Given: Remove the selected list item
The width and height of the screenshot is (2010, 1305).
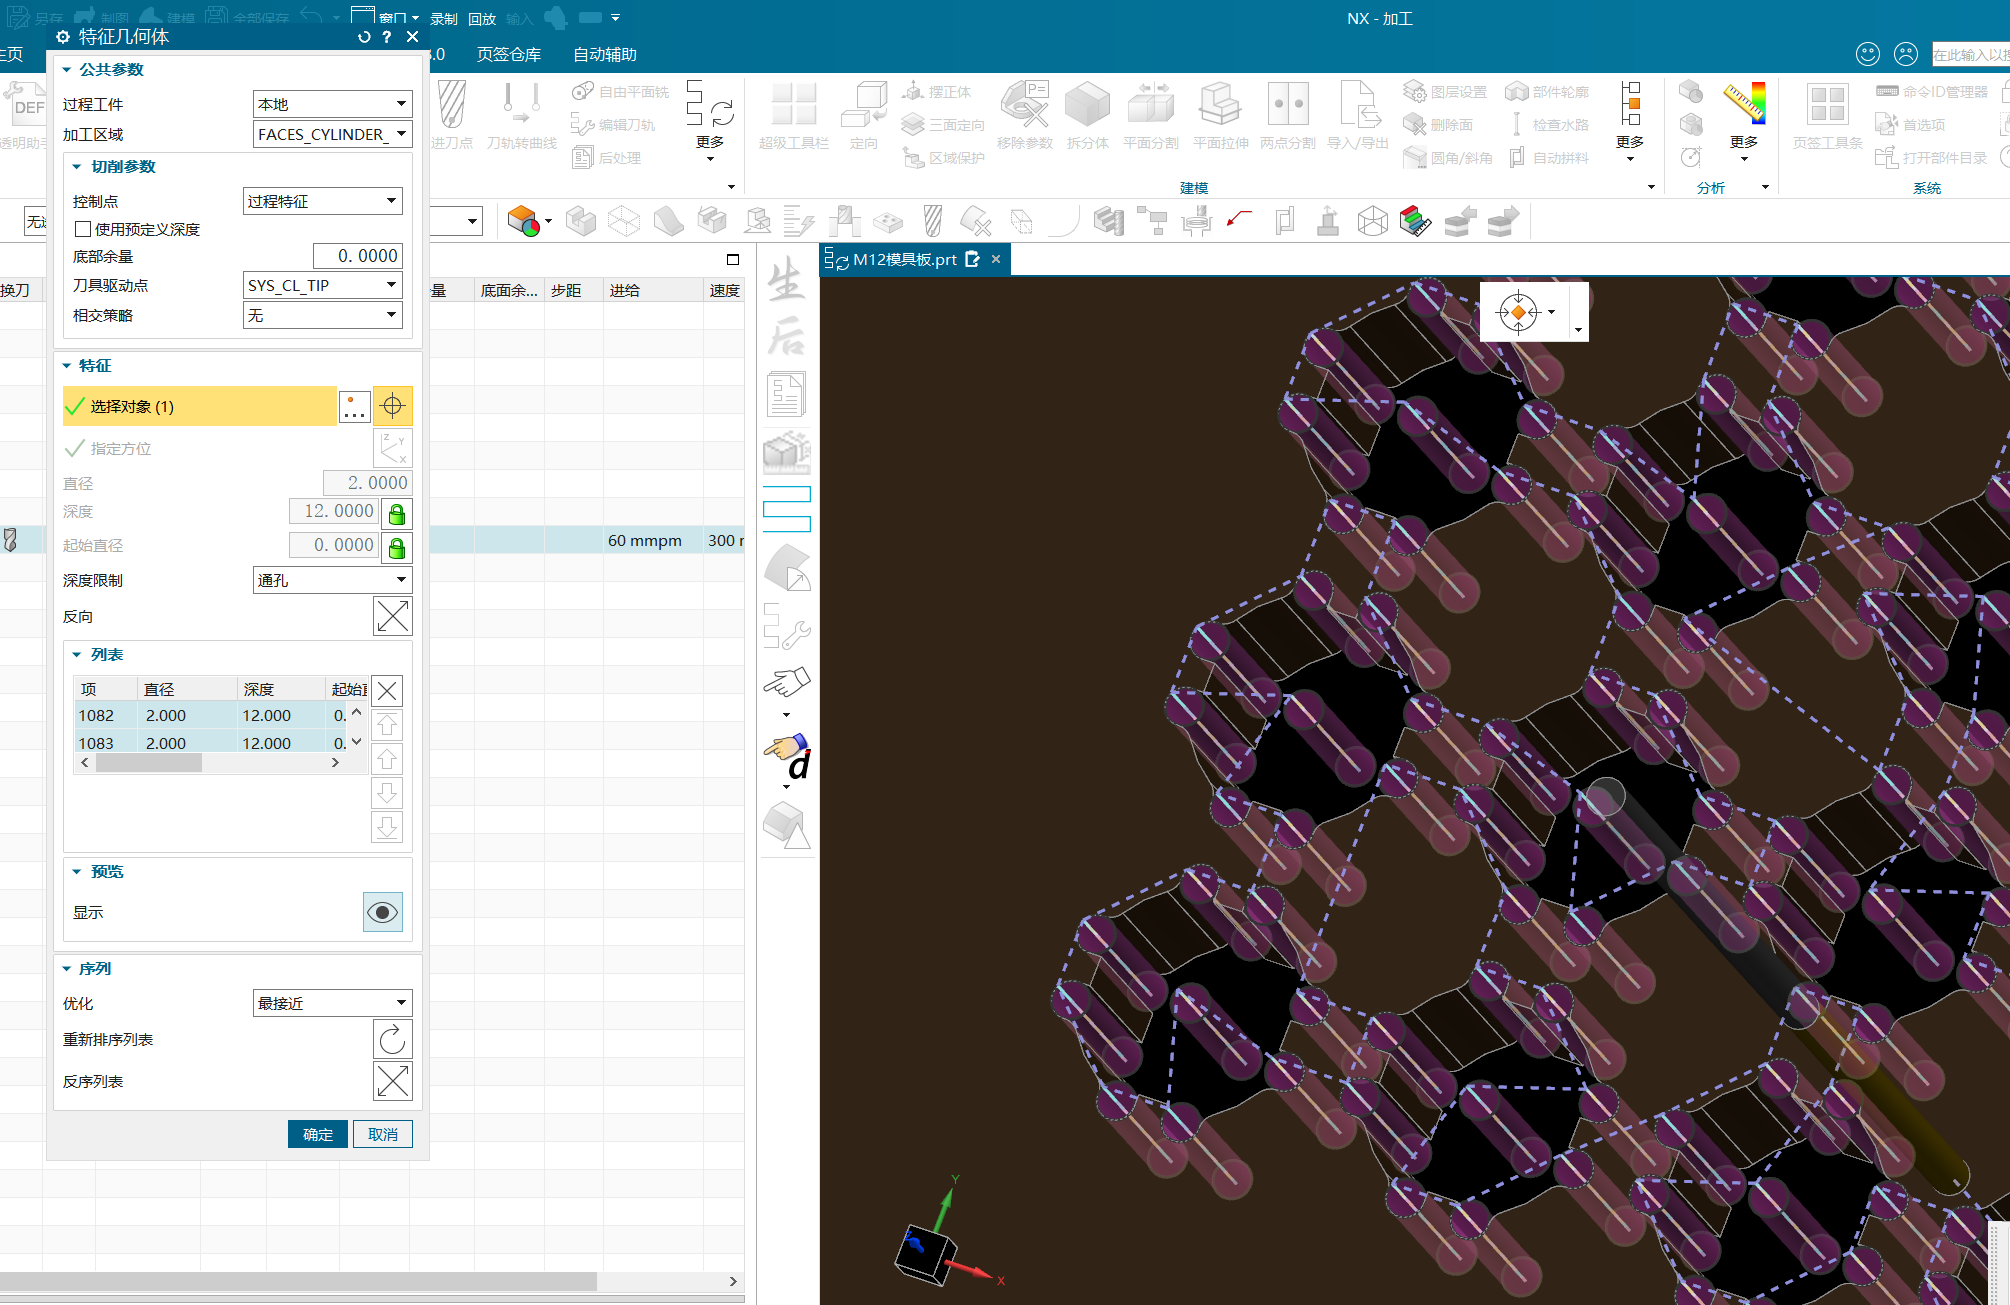Looking at the screenshot, I should (x=387, y=691).
